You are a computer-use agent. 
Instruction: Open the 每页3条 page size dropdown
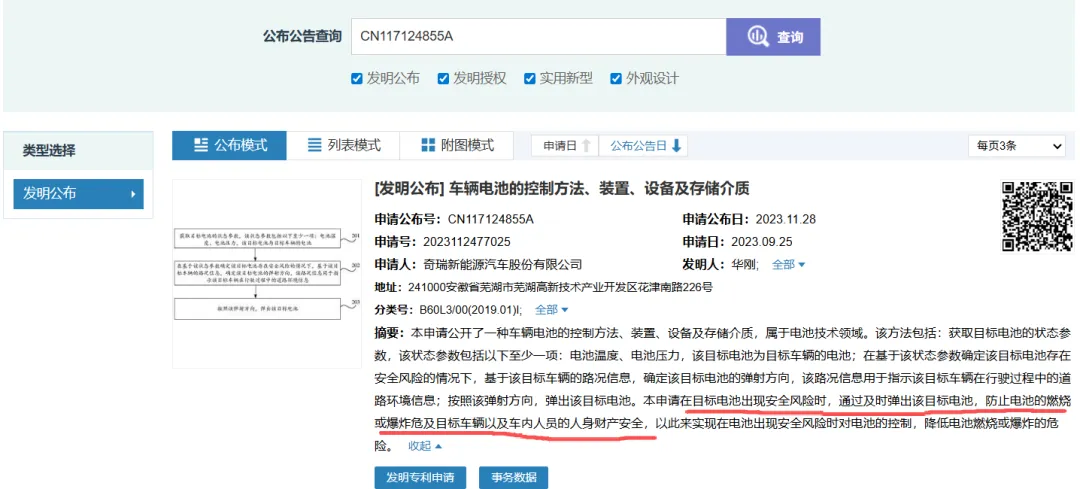1017,146
